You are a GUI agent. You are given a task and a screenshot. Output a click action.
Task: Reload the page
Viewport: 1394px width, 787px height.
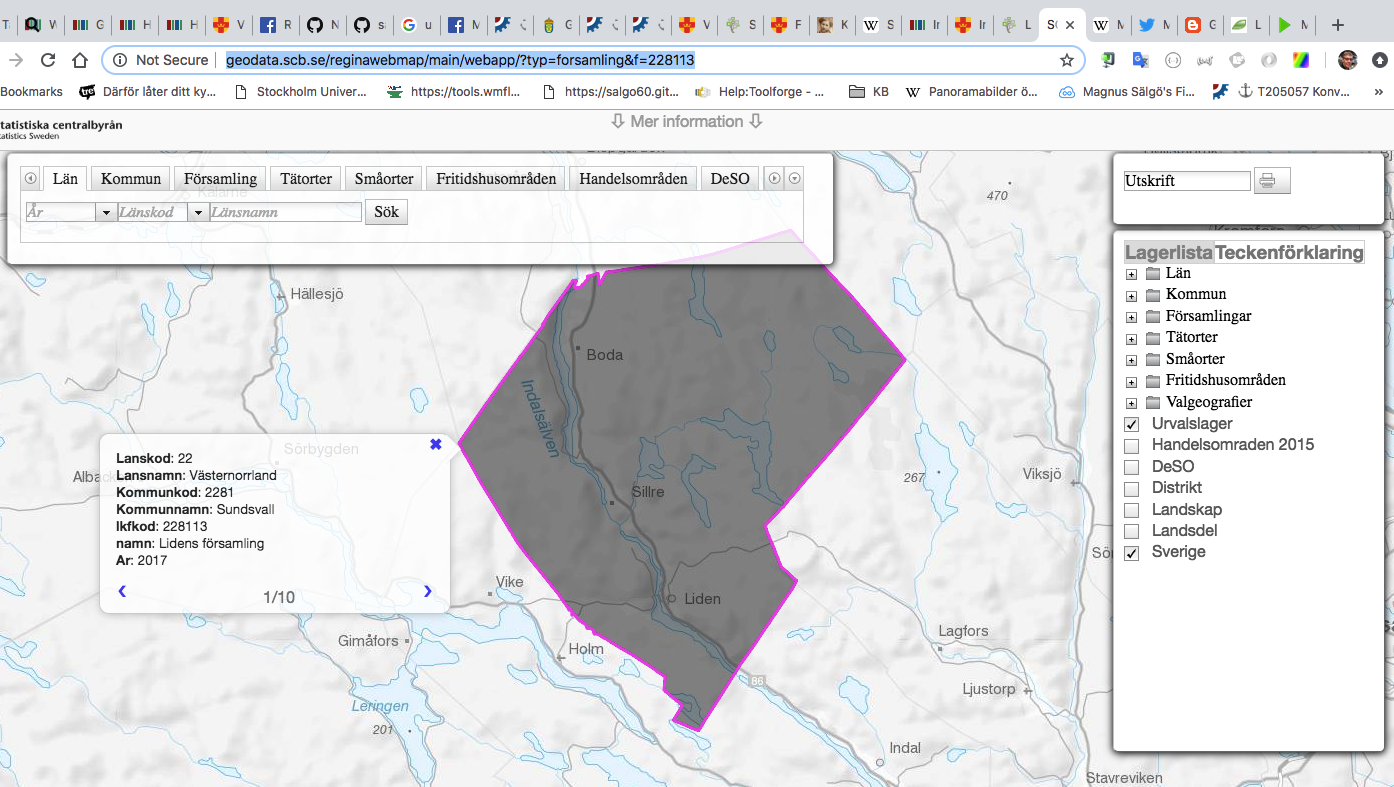point(47,60)
